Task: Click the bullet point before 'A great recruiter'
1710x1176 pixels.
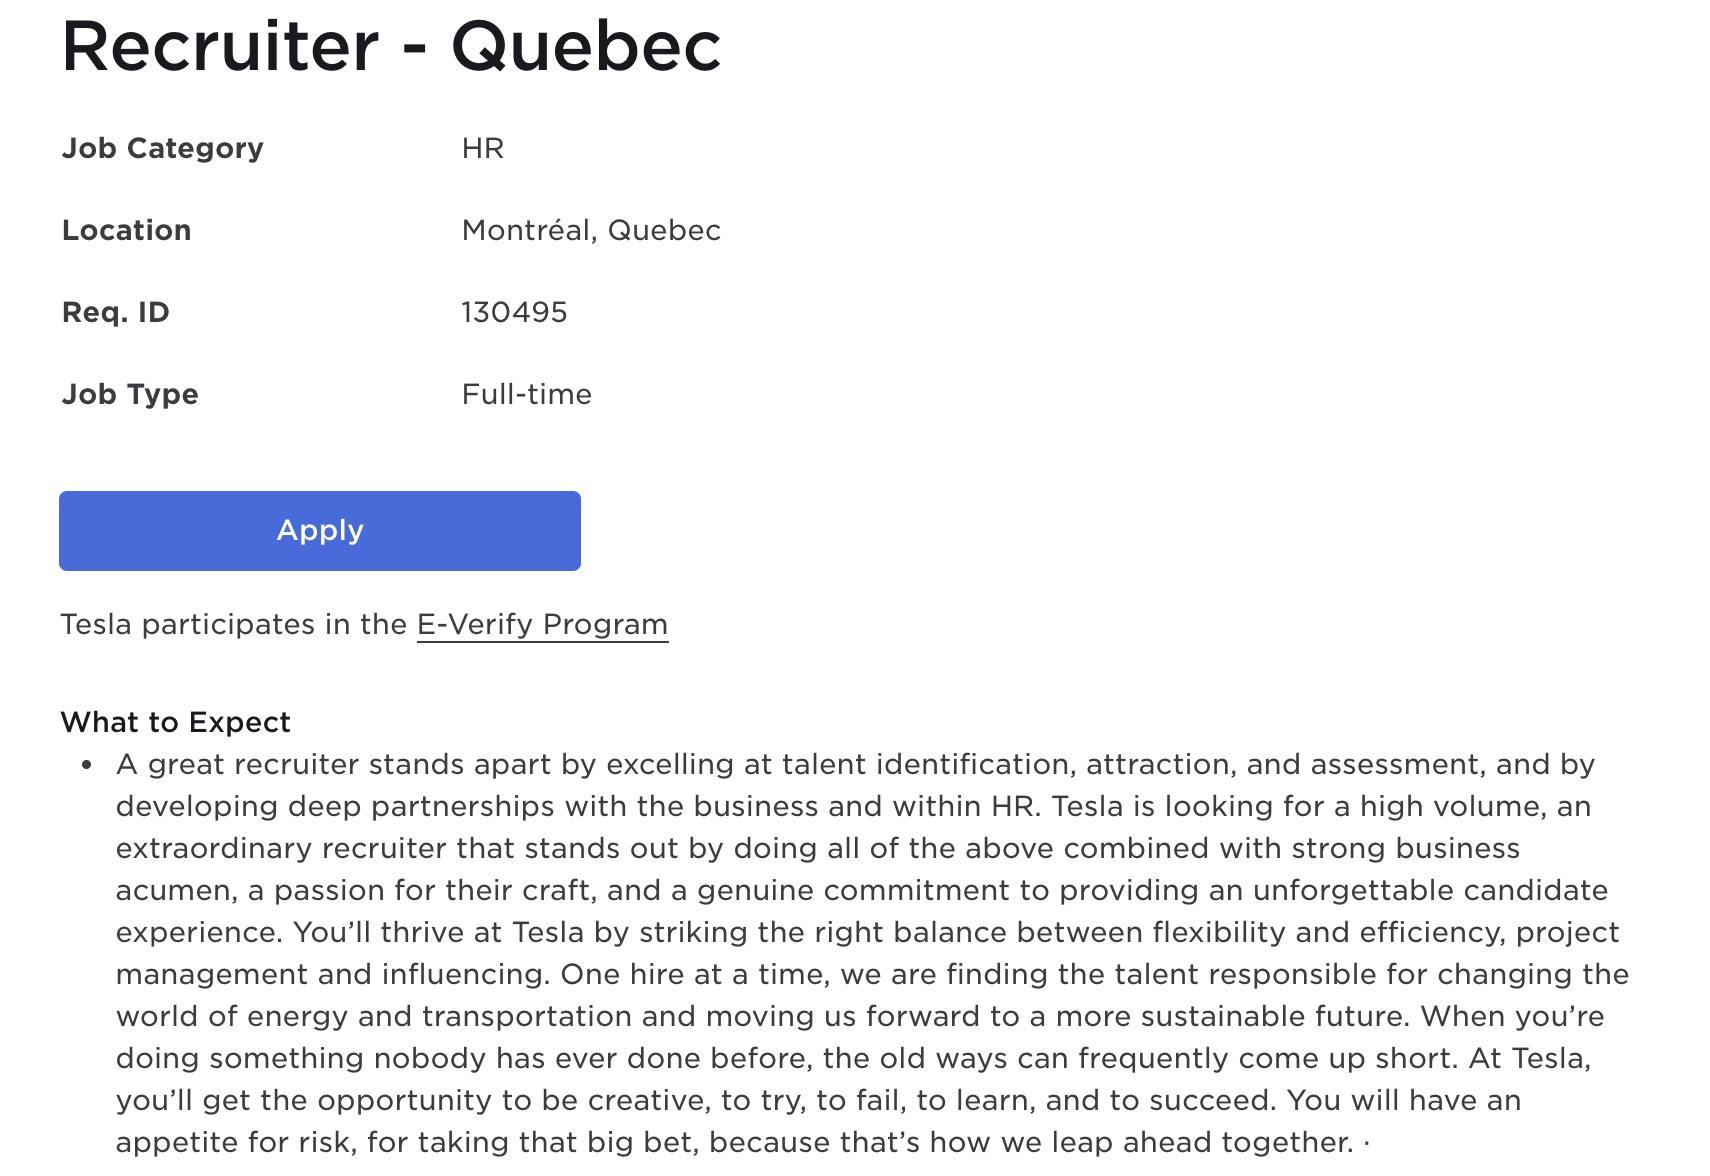Action: tap(87, 765)
